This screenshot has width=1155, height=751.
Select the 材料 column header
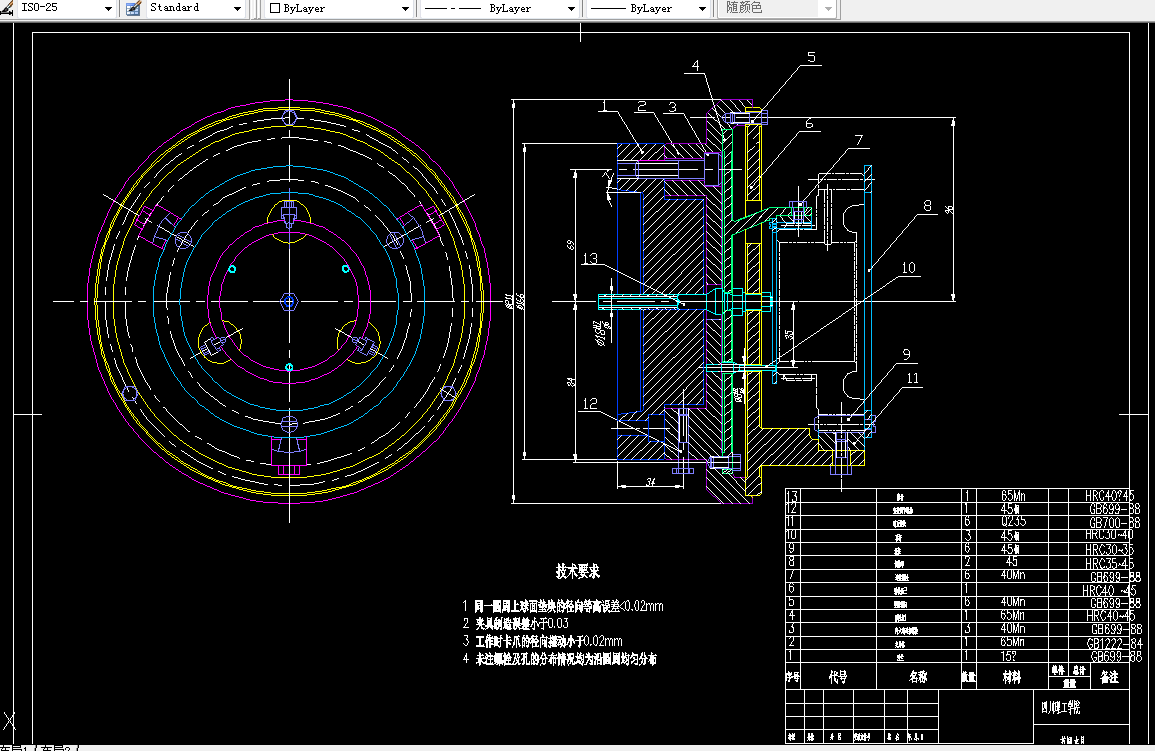coord(1012,677)
